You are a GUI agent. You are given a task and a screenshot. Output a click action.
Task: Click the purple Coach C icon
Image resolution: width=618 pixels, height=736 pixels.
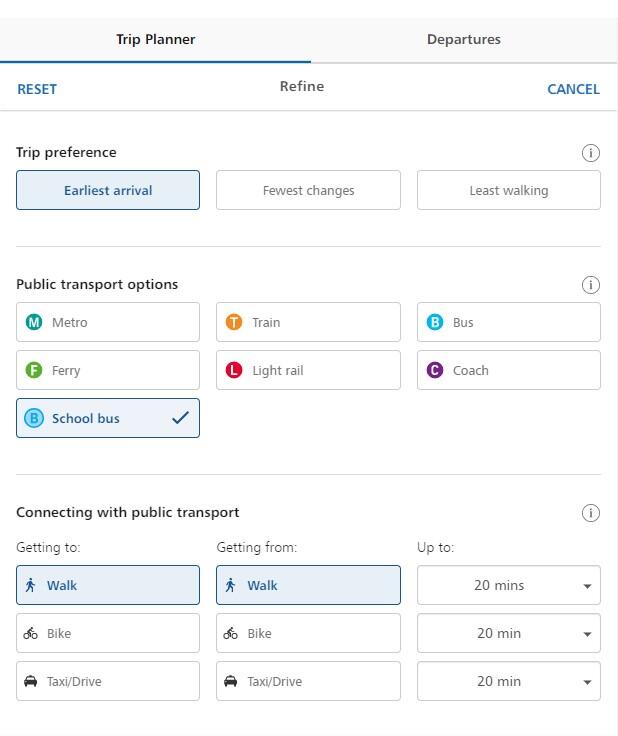(x=435, y=371)
